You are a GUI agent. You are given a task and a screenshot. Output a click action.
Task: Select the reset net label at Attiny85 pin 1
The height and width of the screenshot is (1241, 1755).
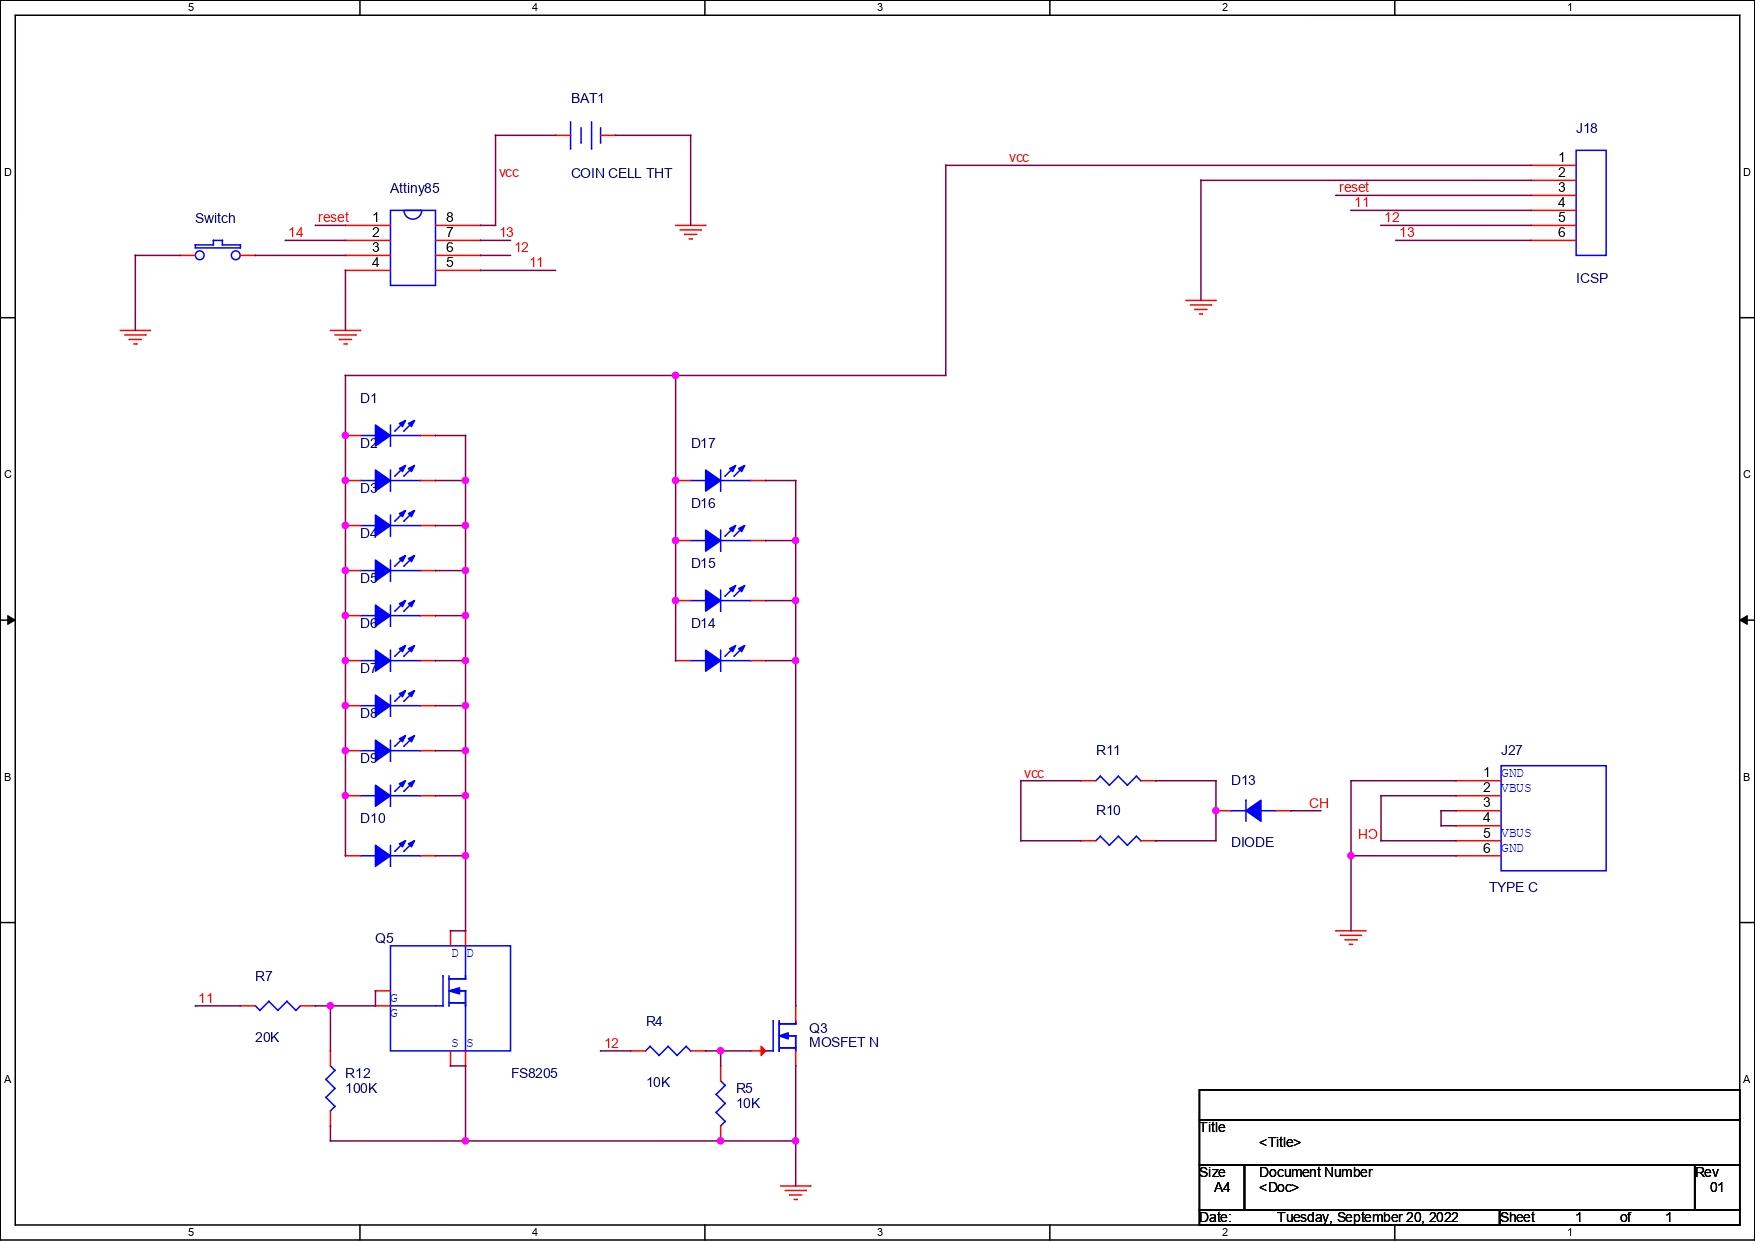point(333,217)
